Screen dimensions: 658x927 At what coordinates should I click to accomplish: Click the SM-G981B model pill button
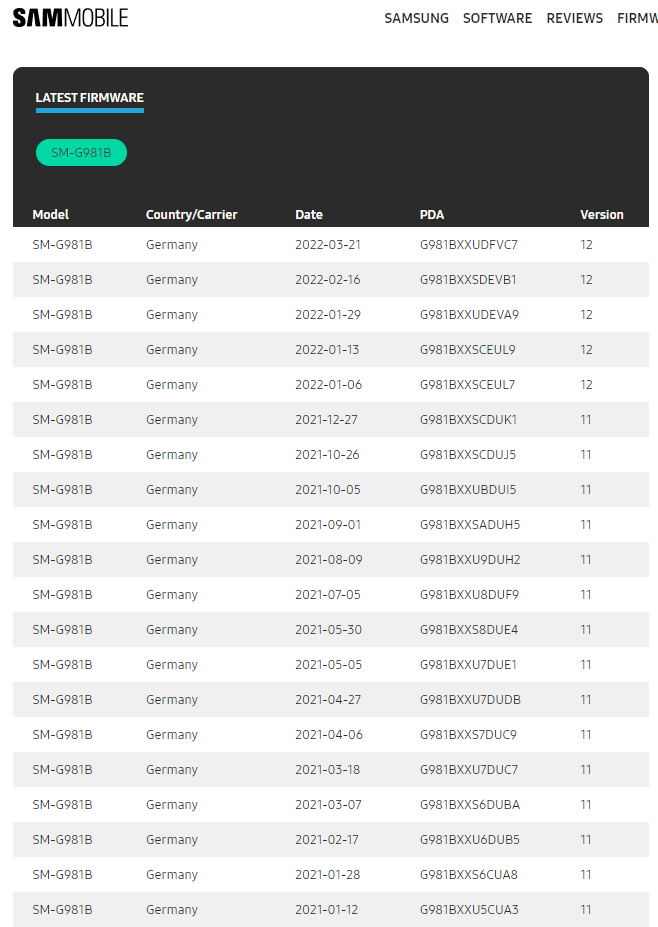coord(82,153)
